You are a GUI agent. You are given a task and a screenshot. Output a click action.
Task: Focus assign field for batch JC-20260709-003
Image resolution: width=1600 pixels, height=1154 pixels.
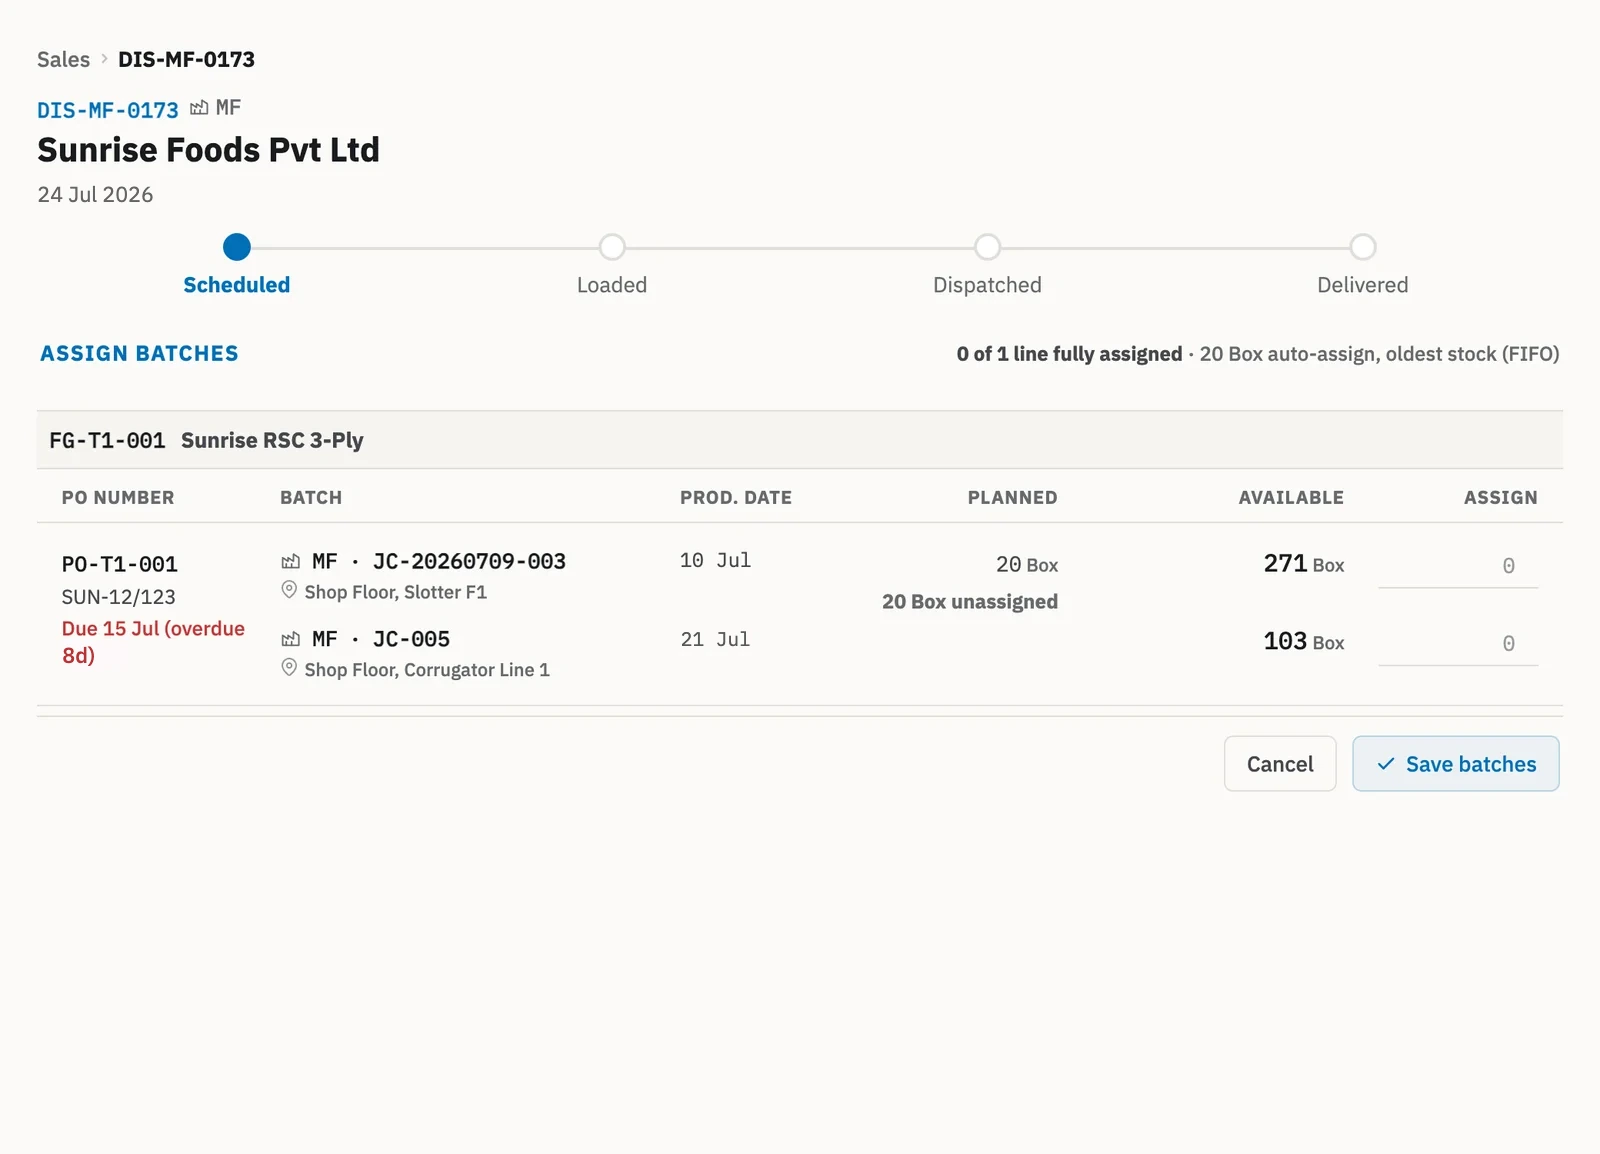coord(1458,566)
